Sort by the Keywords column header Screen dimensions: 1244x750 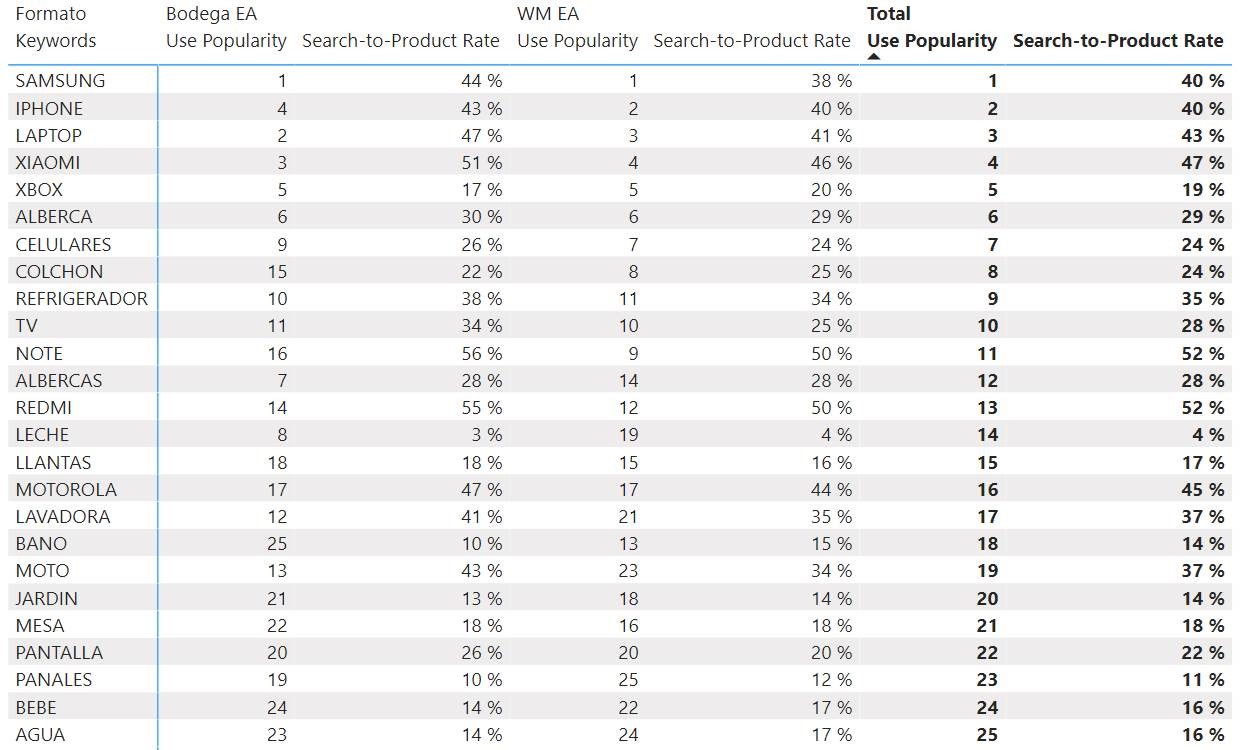[56, 41]
